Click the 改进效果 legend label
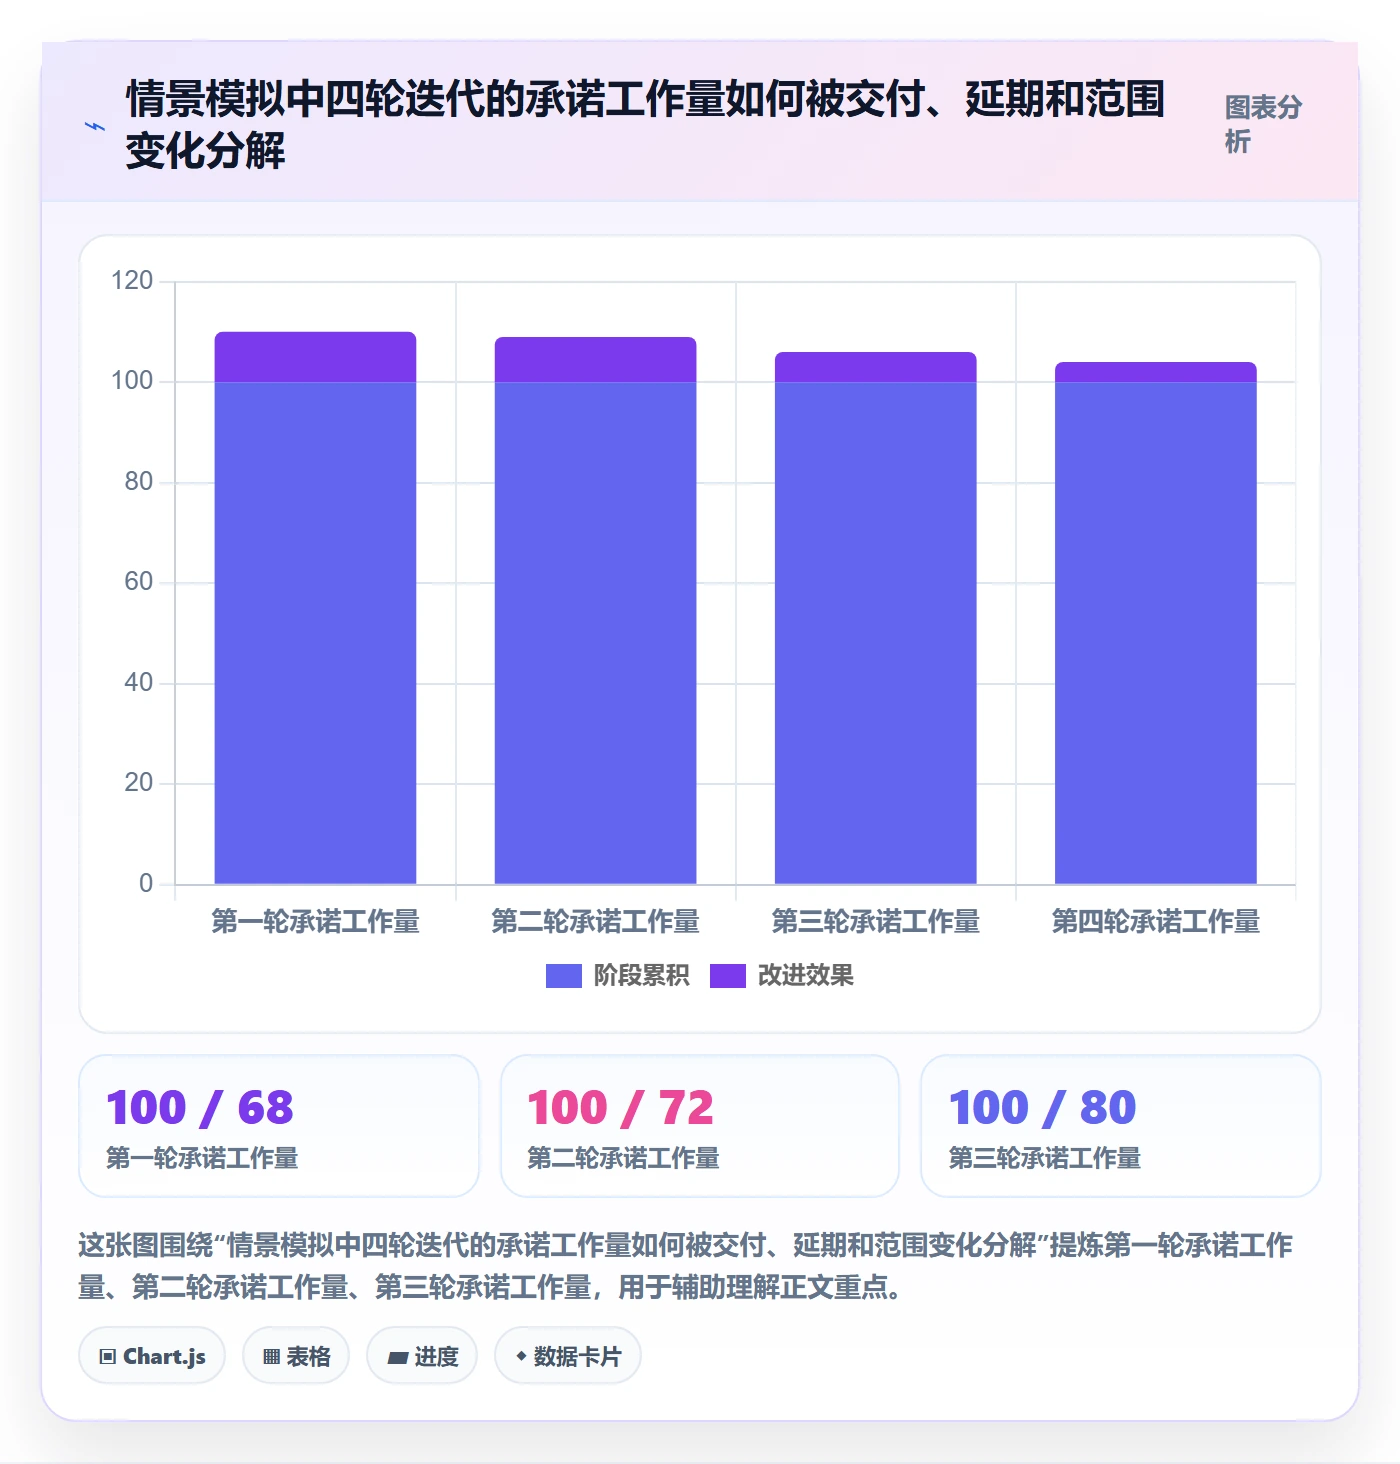Screen dimensions: 1400x1464 [805, 975]
